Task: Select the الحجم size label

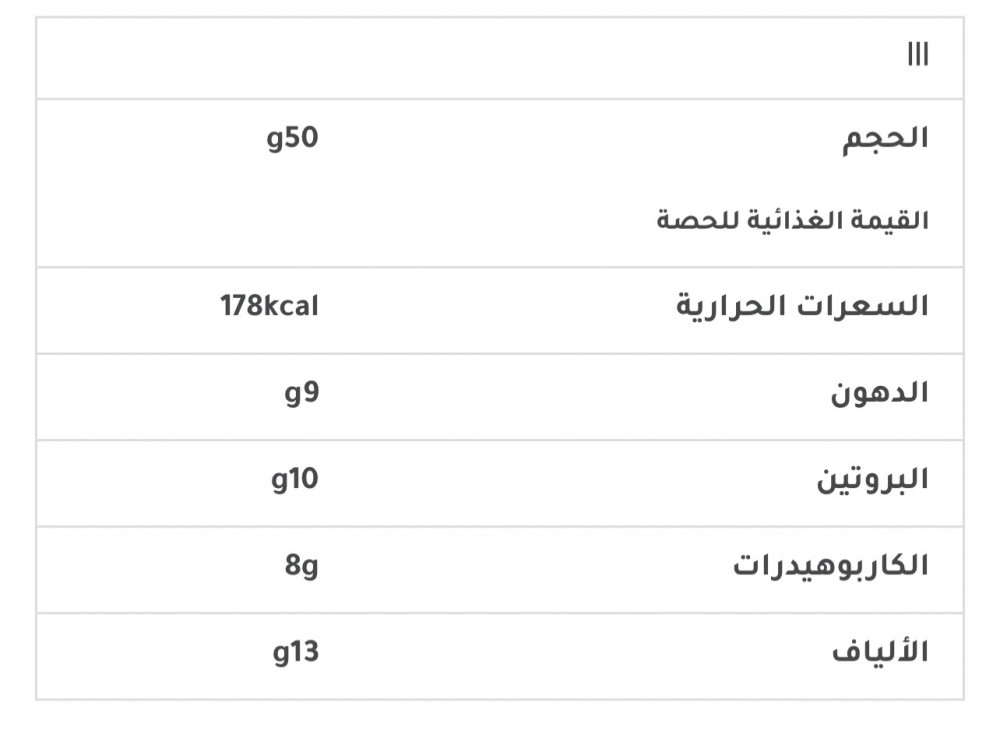Action: 886,138
